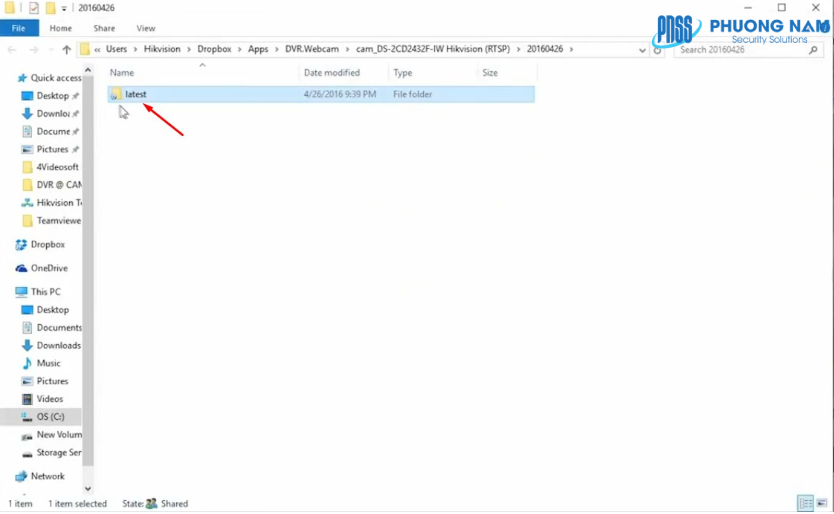Screen dimensions: 834x514
Task: Click the Up one level arrow
Action: [x=67, y=49]
